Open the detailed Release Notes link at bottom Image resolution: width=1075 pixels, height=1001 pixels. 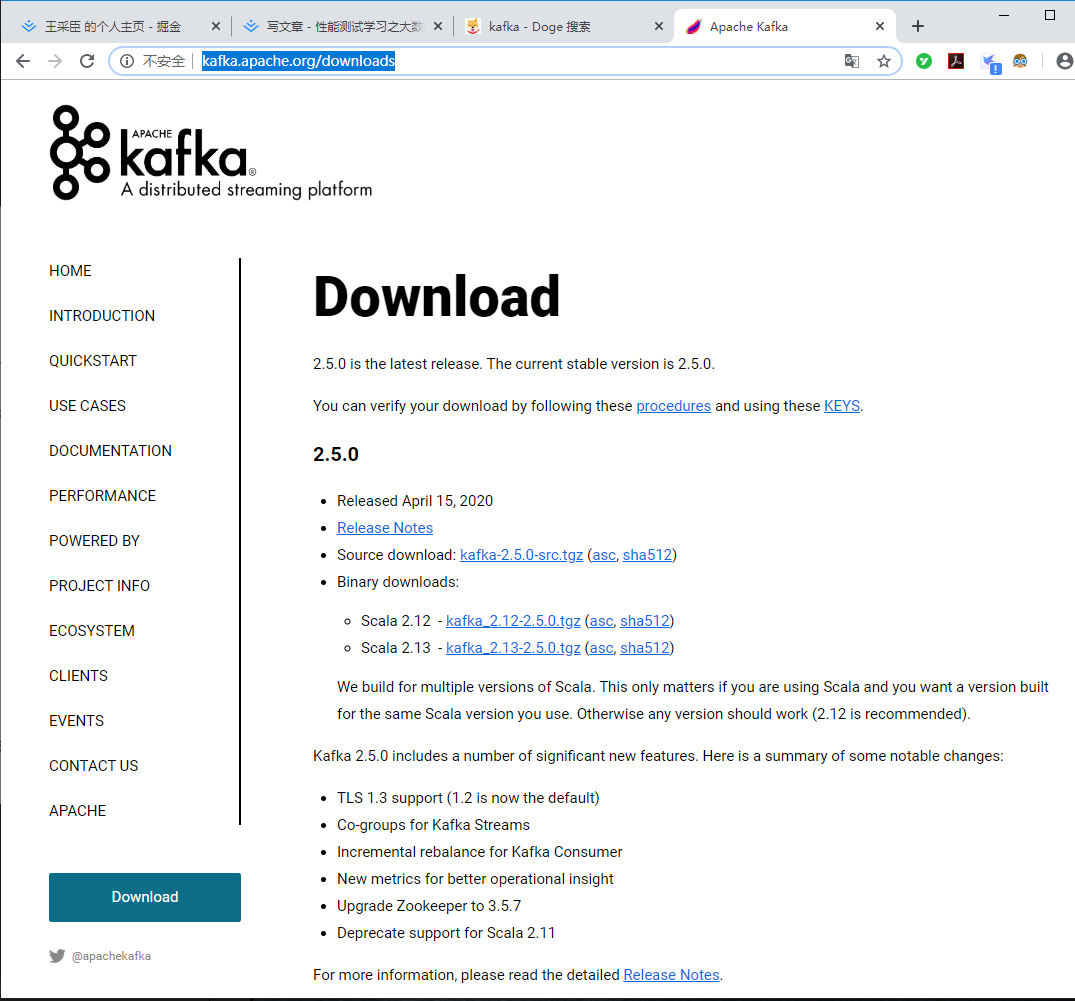pyautogui.click(x=671, y=975)
